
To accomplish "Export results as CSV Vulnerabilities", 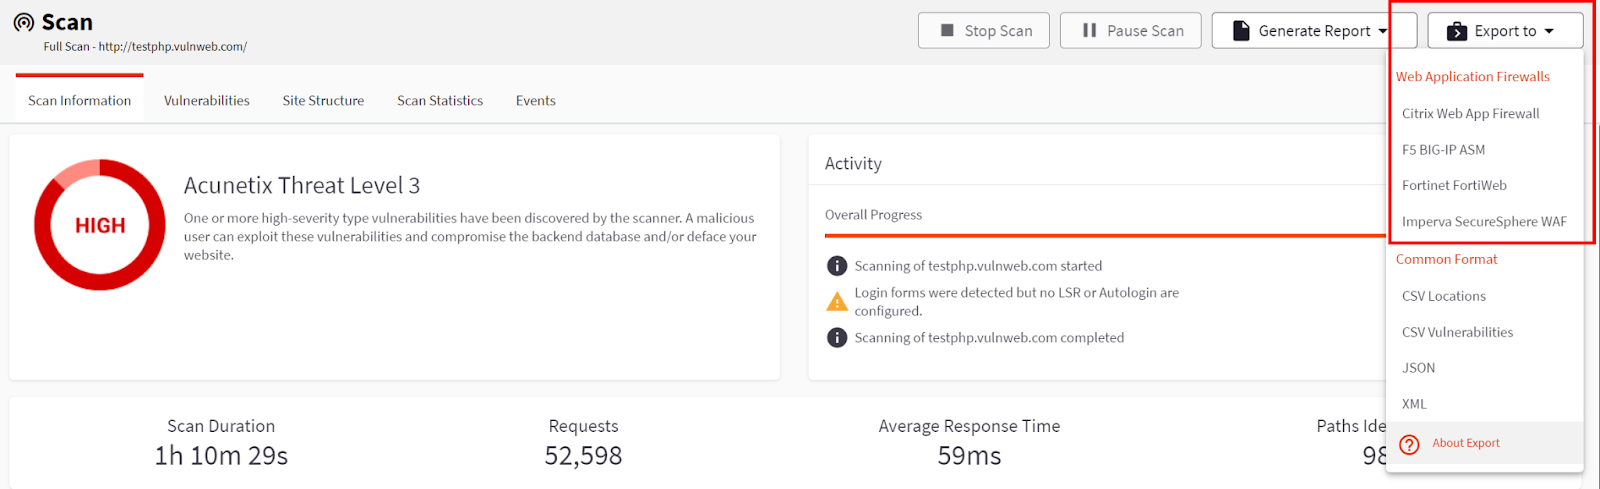I will pyautogui.click(x=1457, y=332).
